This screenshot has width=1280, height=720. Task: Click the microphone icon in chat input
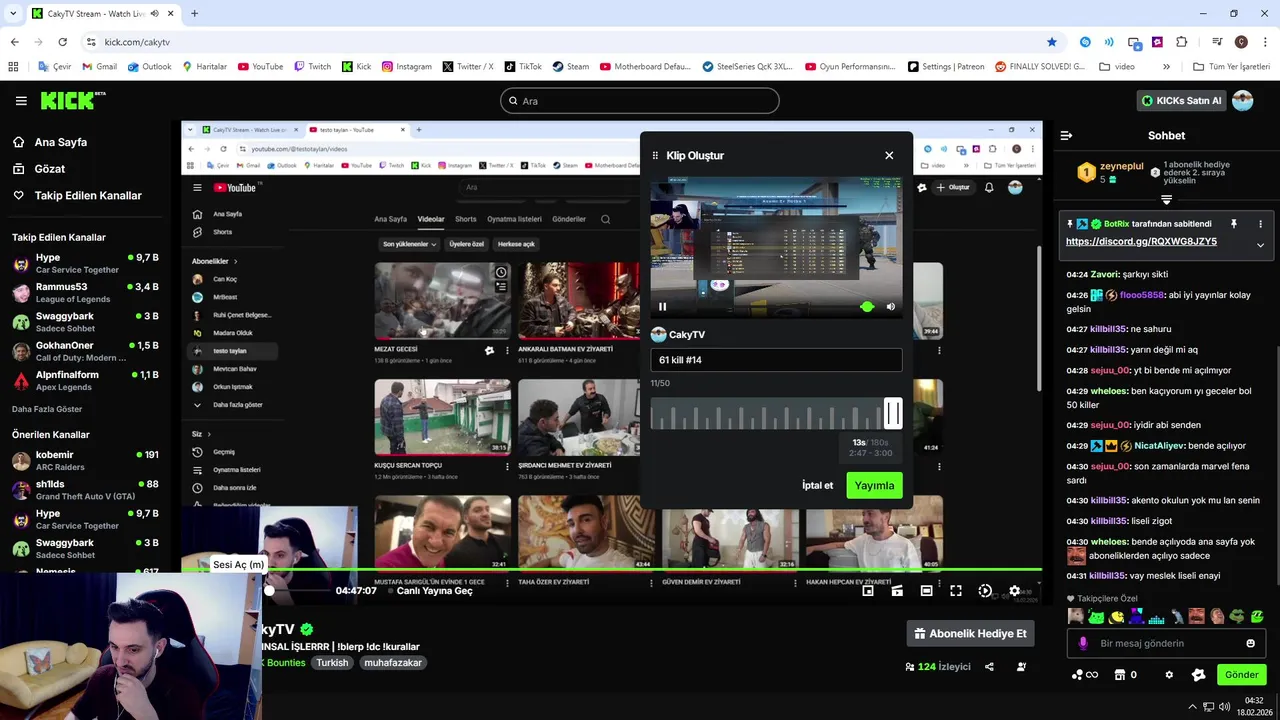(x=1082, y=643)
